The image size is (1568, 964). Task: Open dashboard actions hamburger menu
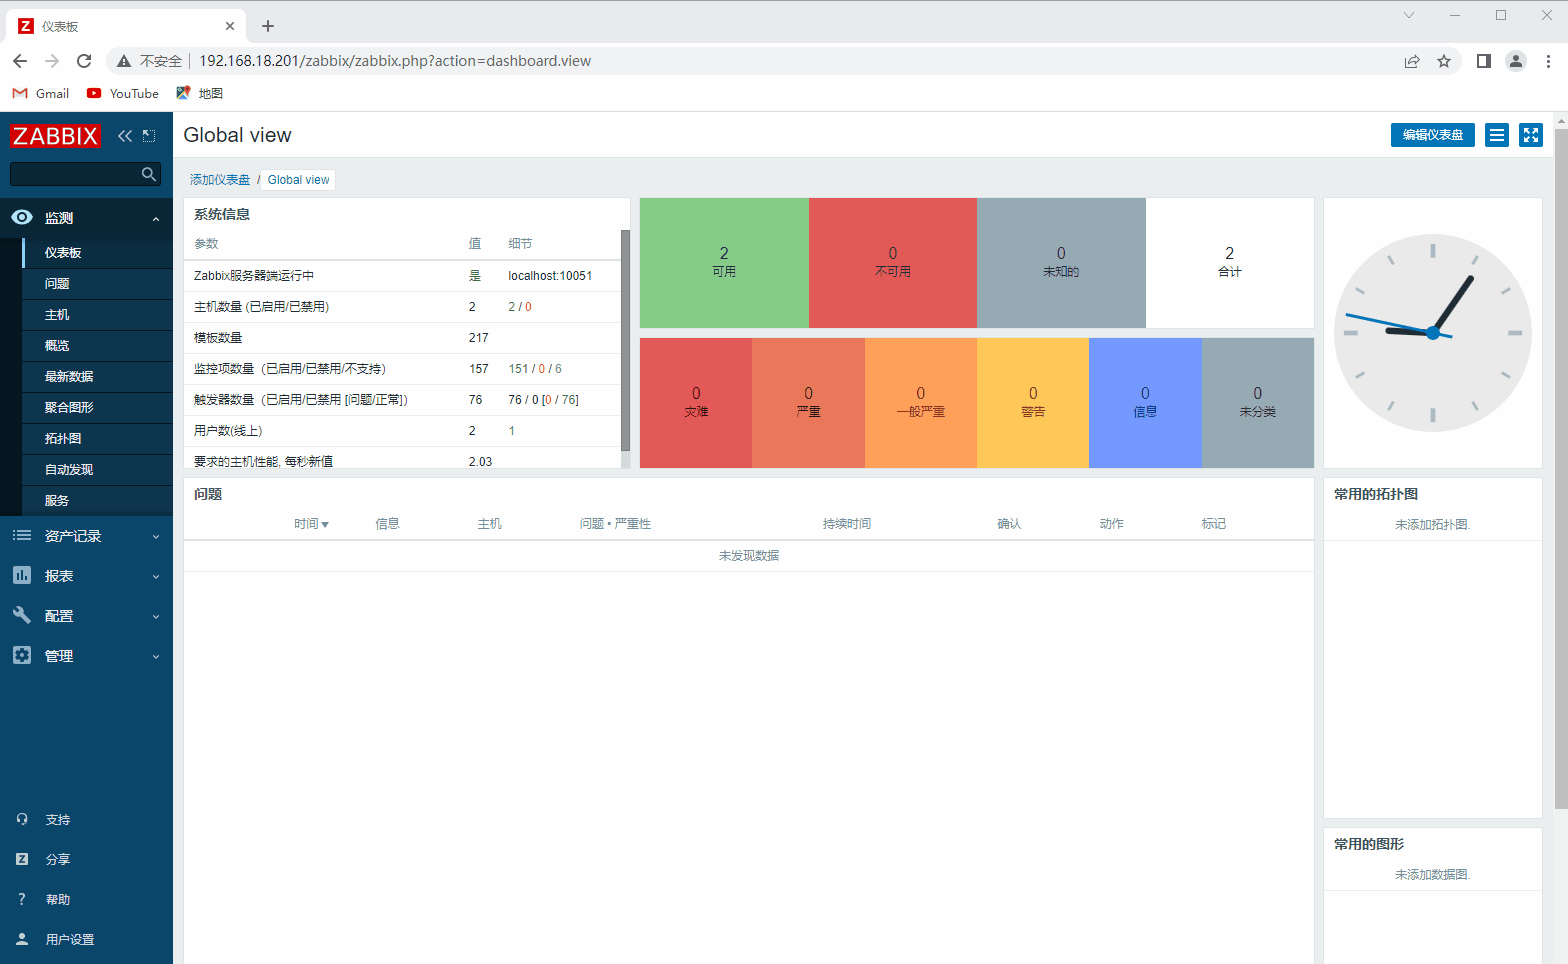[1496, 135]
